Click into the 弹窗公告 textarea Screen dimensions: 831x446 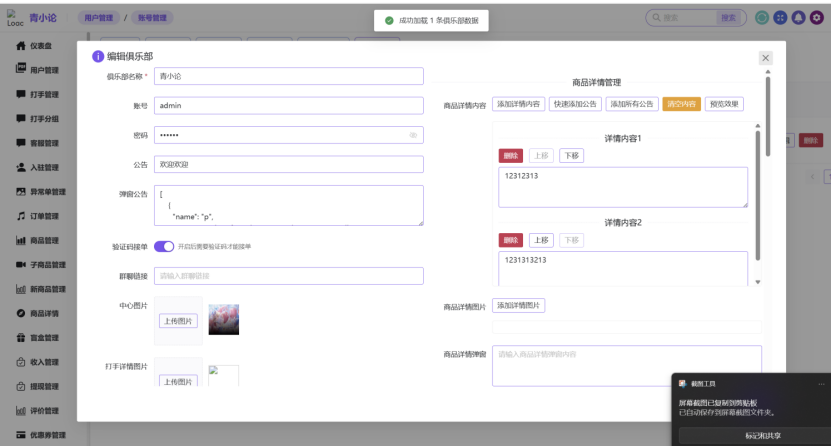click(289, 206)
